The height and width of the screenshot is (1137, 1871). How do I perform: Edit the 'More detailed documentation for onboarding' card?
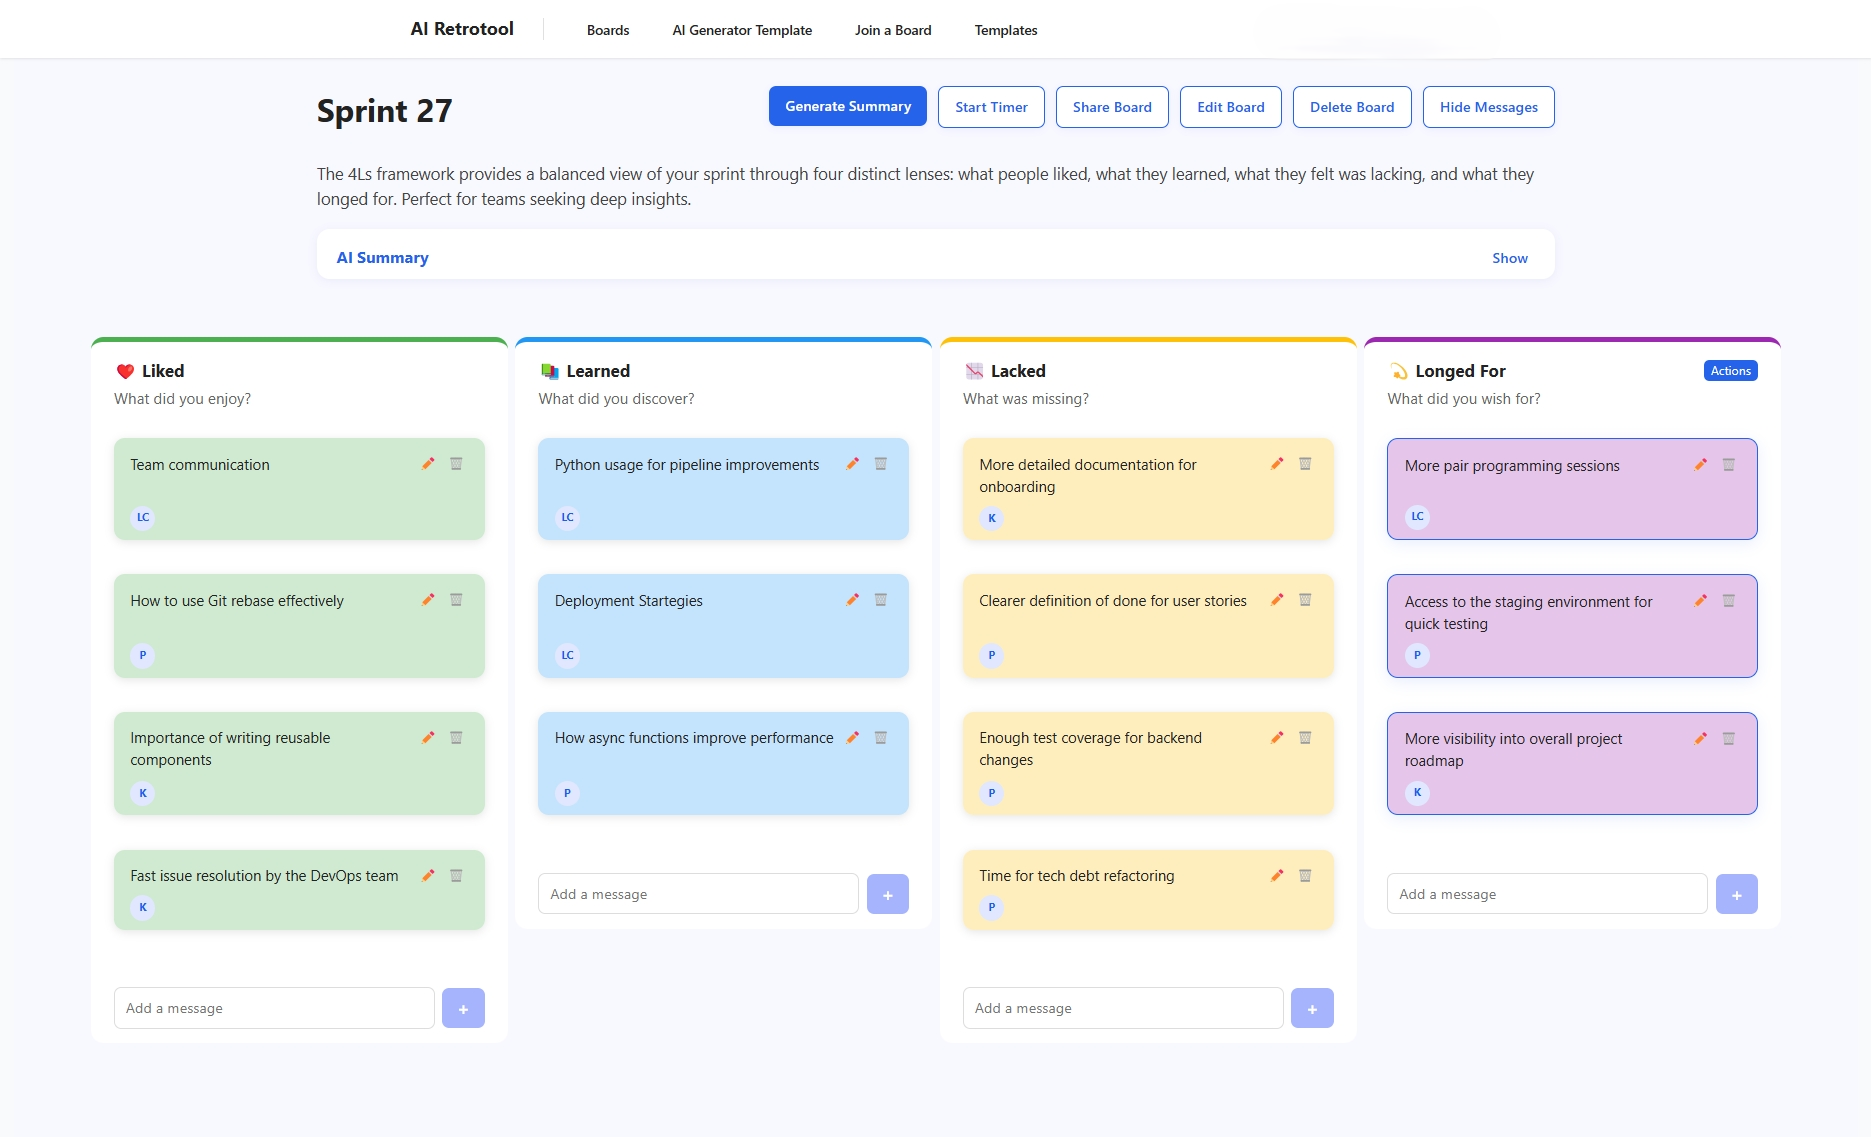pyautogui.click(x=1277, y=463)
